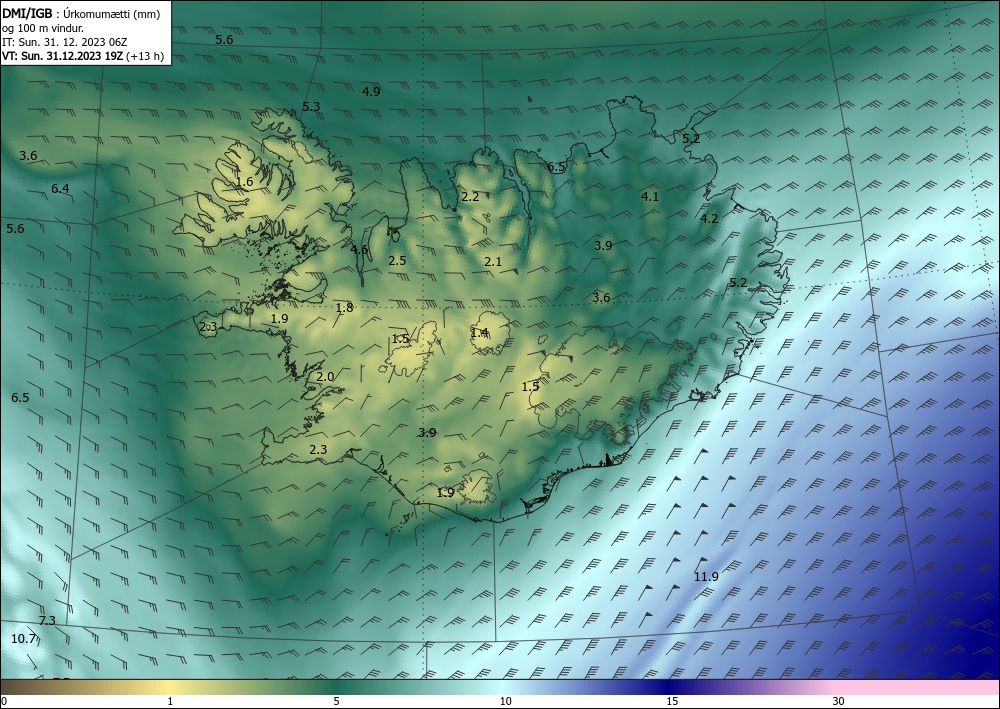Click the map value 2.2

470,197
